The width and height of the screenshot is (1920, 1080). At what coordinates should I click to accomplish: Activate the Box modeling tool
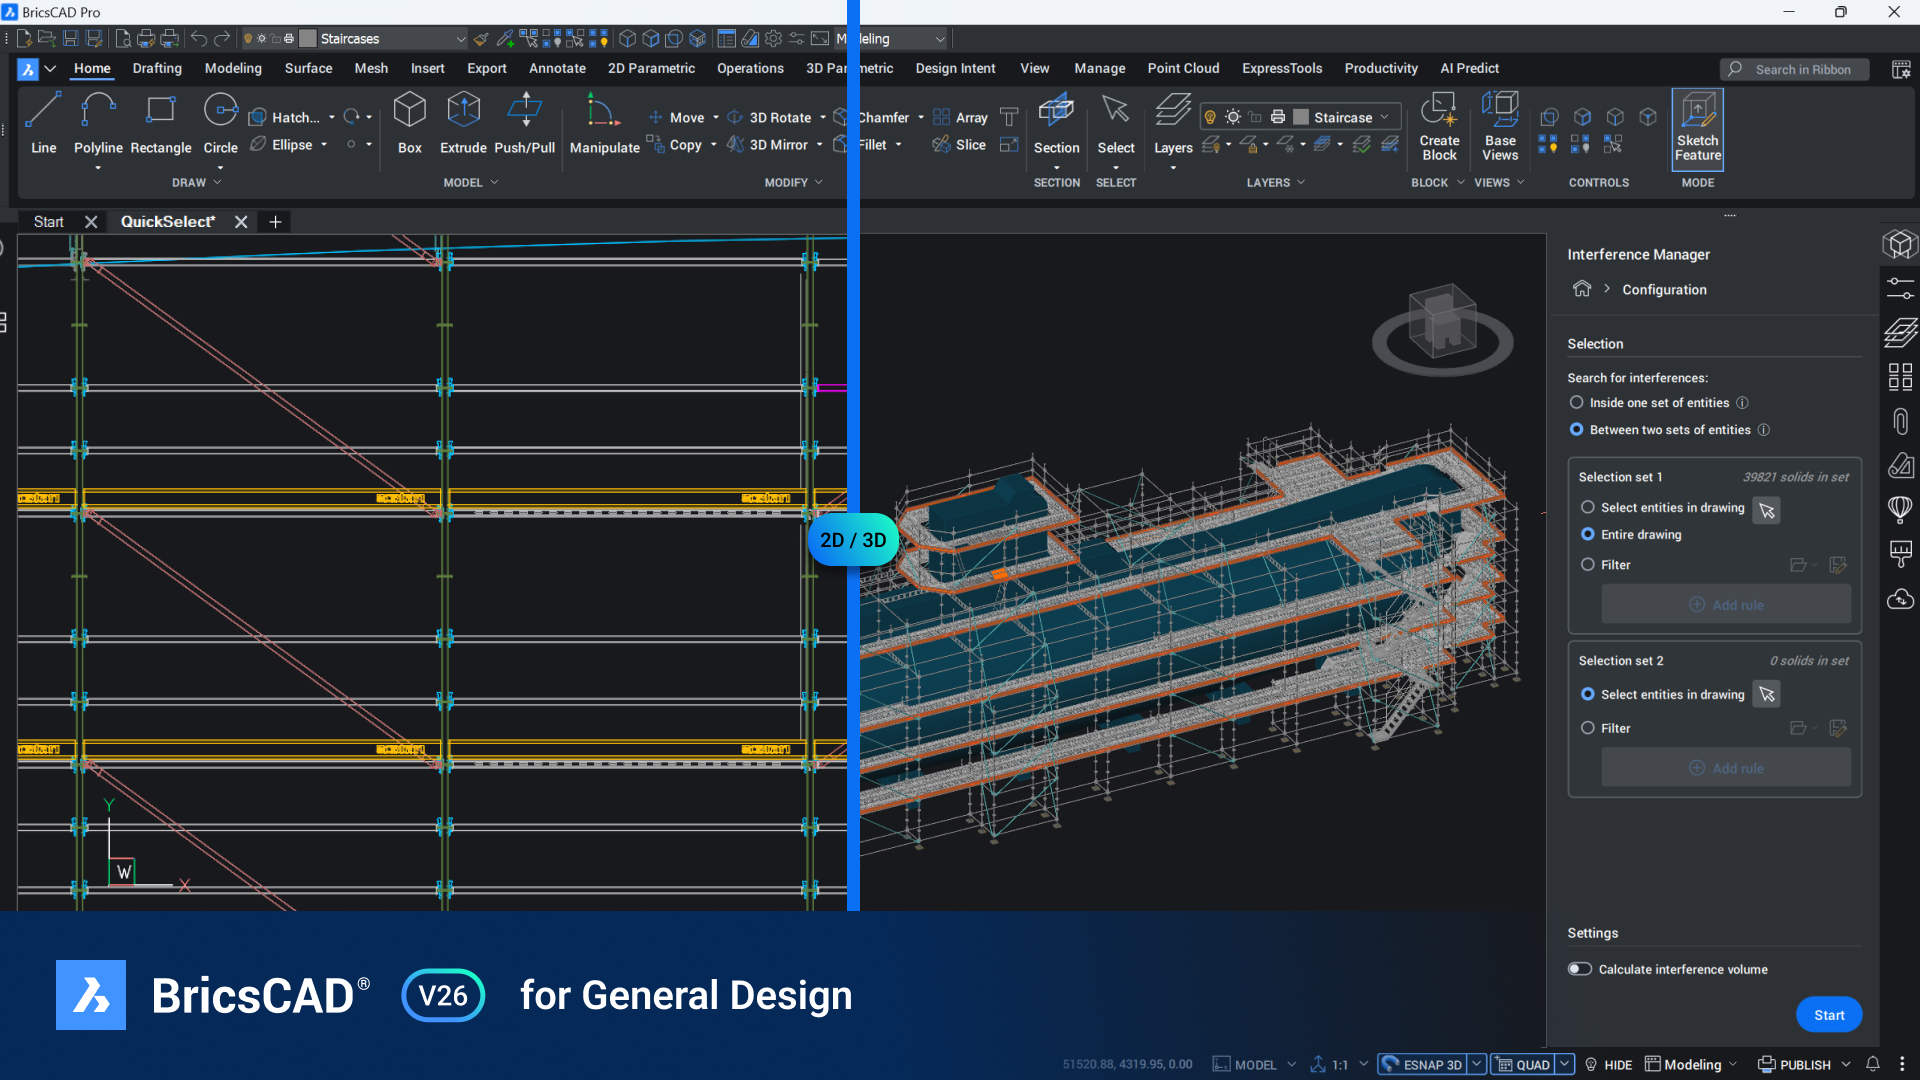pyautogui.click(x=409, y=120)
